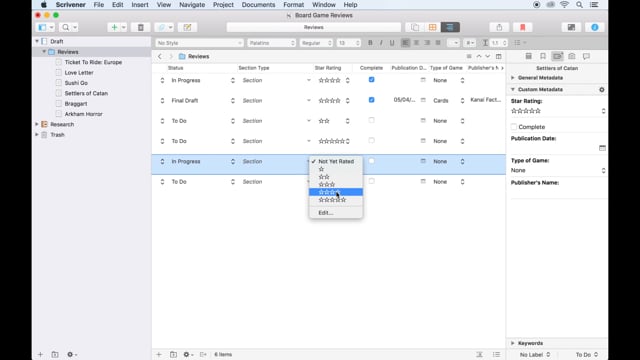Open publication date calendar in Inspector
The height and width of the screenshot is (360, 640).
pos(602,148)
